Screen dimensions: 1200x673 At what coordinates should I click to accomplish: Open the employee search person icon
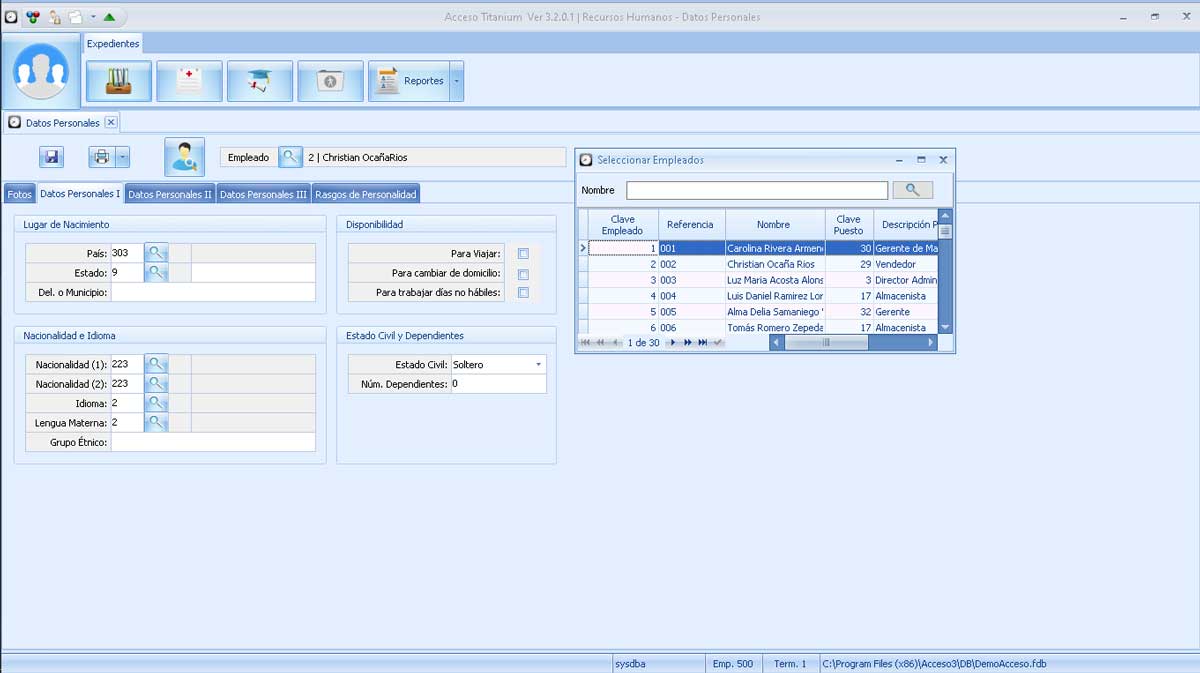coord(184,157)
